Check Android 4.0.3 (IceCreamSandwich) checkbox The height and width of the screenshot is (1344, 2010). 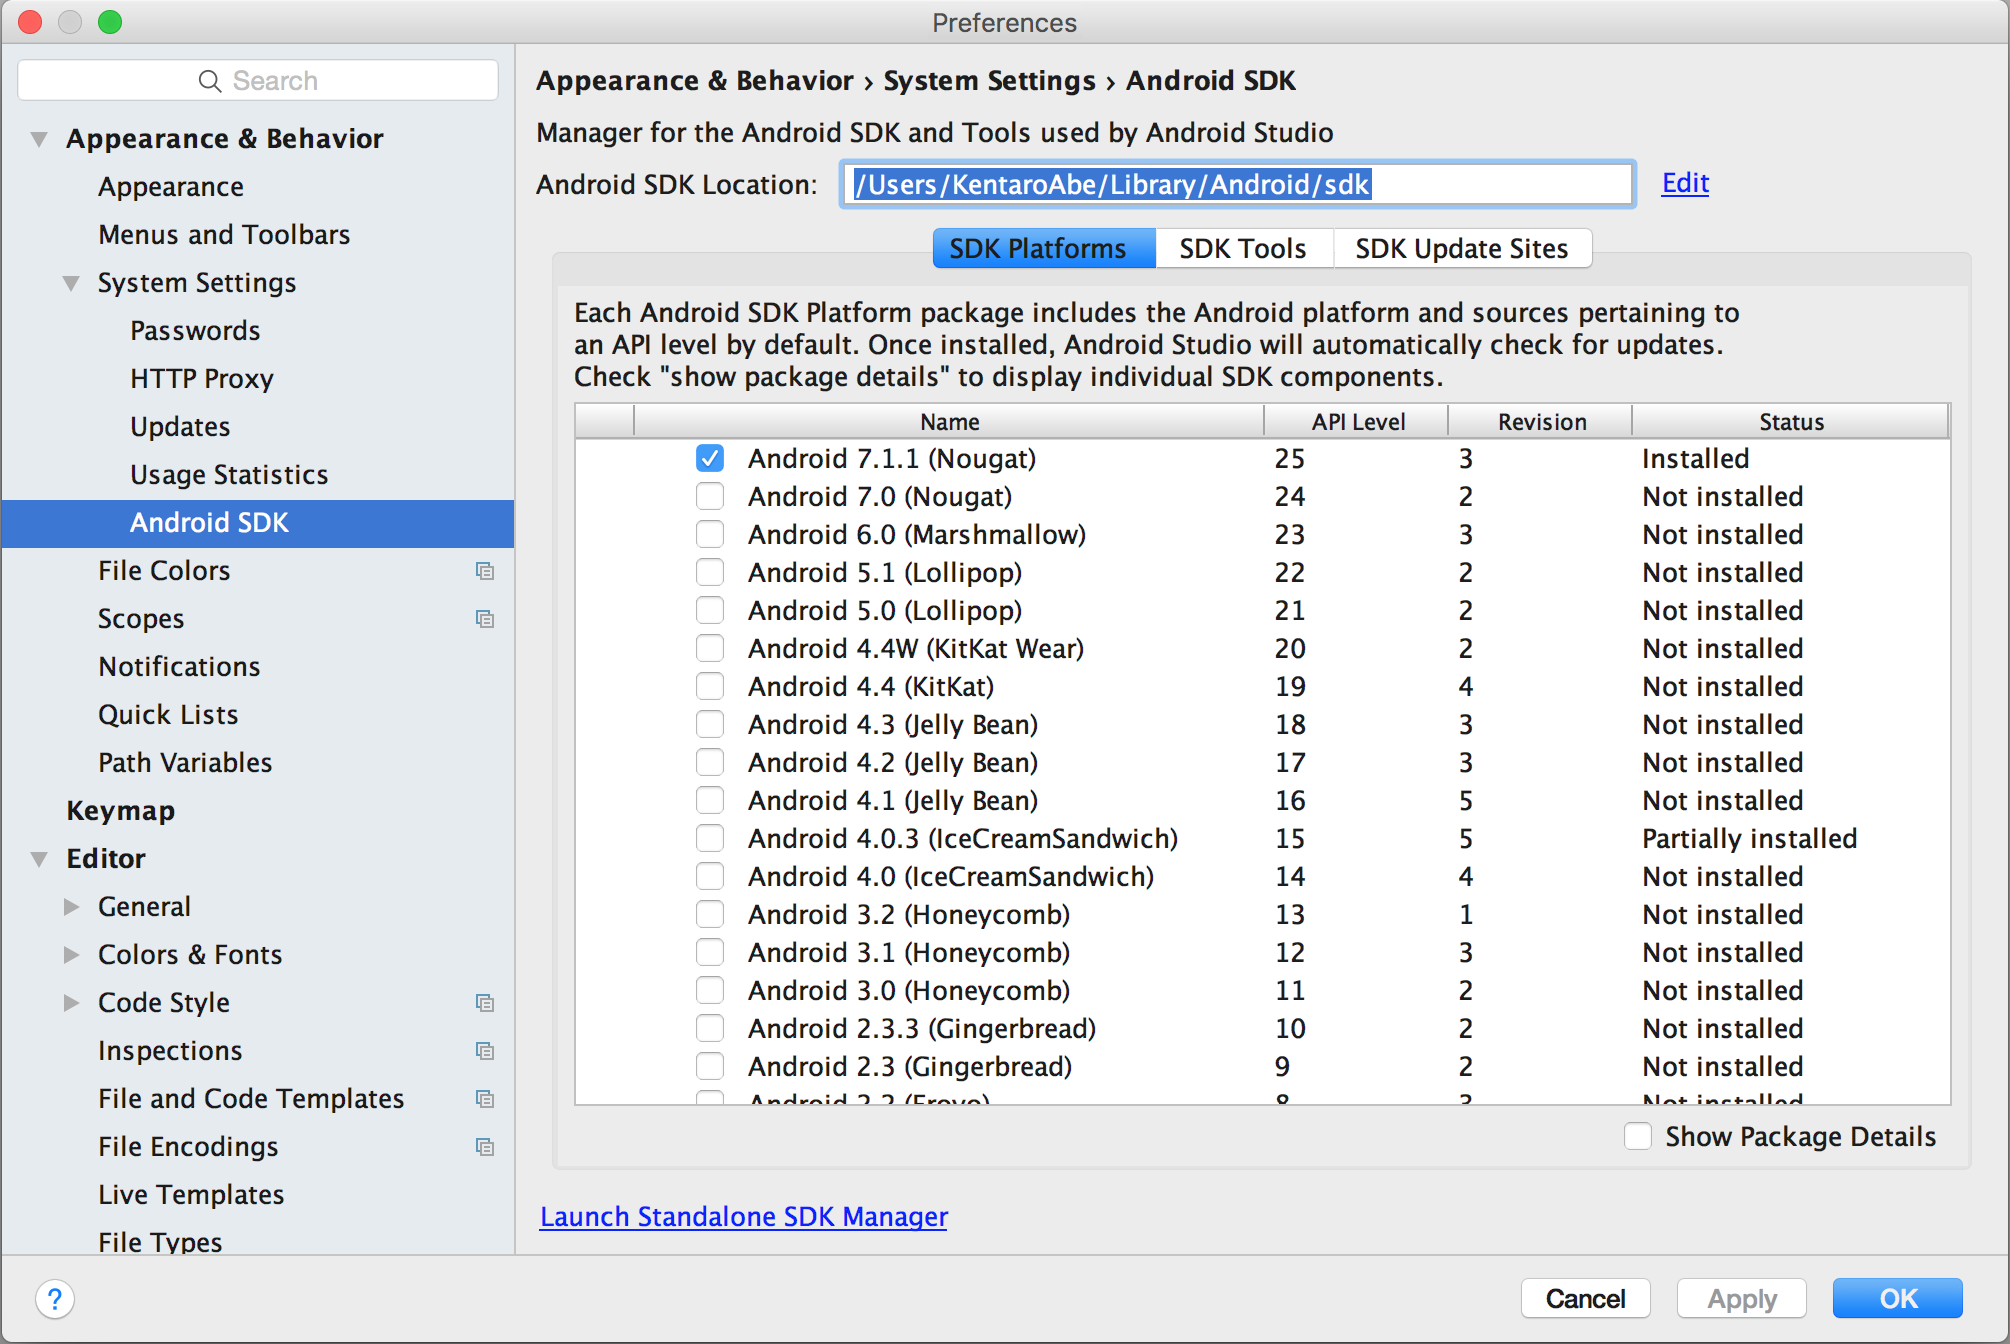[710, 838]
